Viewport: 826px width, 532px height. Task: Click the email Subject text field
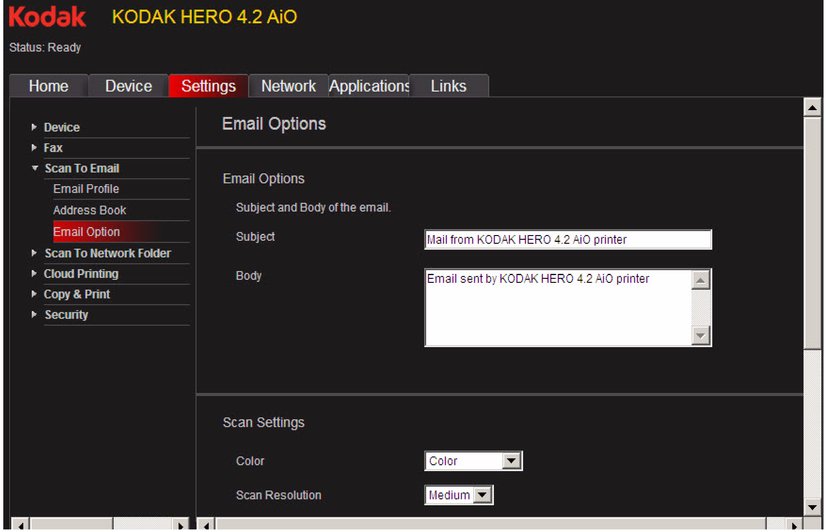[x=567, y=240]
